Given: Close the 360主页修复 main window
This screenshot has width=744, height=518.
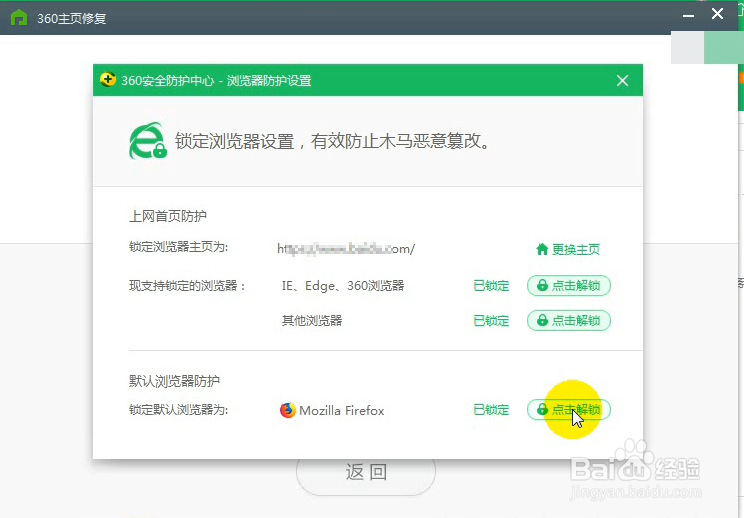Looking at the screenshot, I should point(717,14).
